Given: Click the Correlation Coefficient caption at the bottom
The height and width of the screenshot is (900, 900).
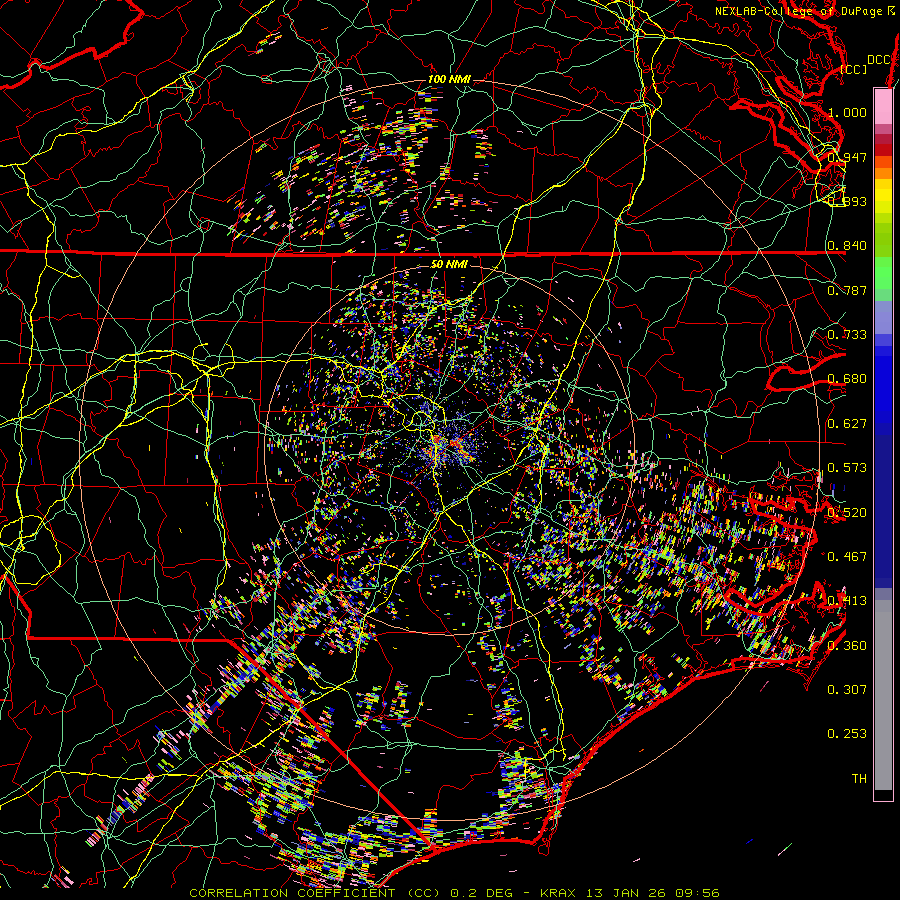Looking at the screenshot, I should pos(454,893).
